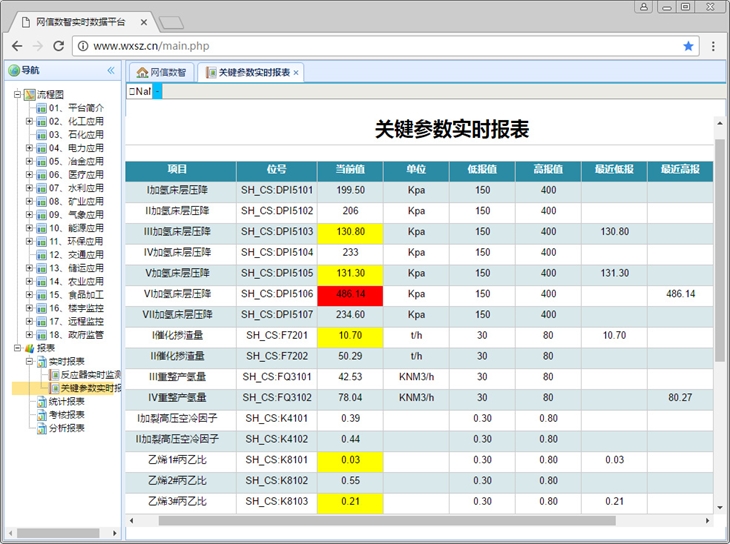Click the blue bookmark star
Image resolution: width=730 pixels, height=544 pixels.
coord(688,46)
